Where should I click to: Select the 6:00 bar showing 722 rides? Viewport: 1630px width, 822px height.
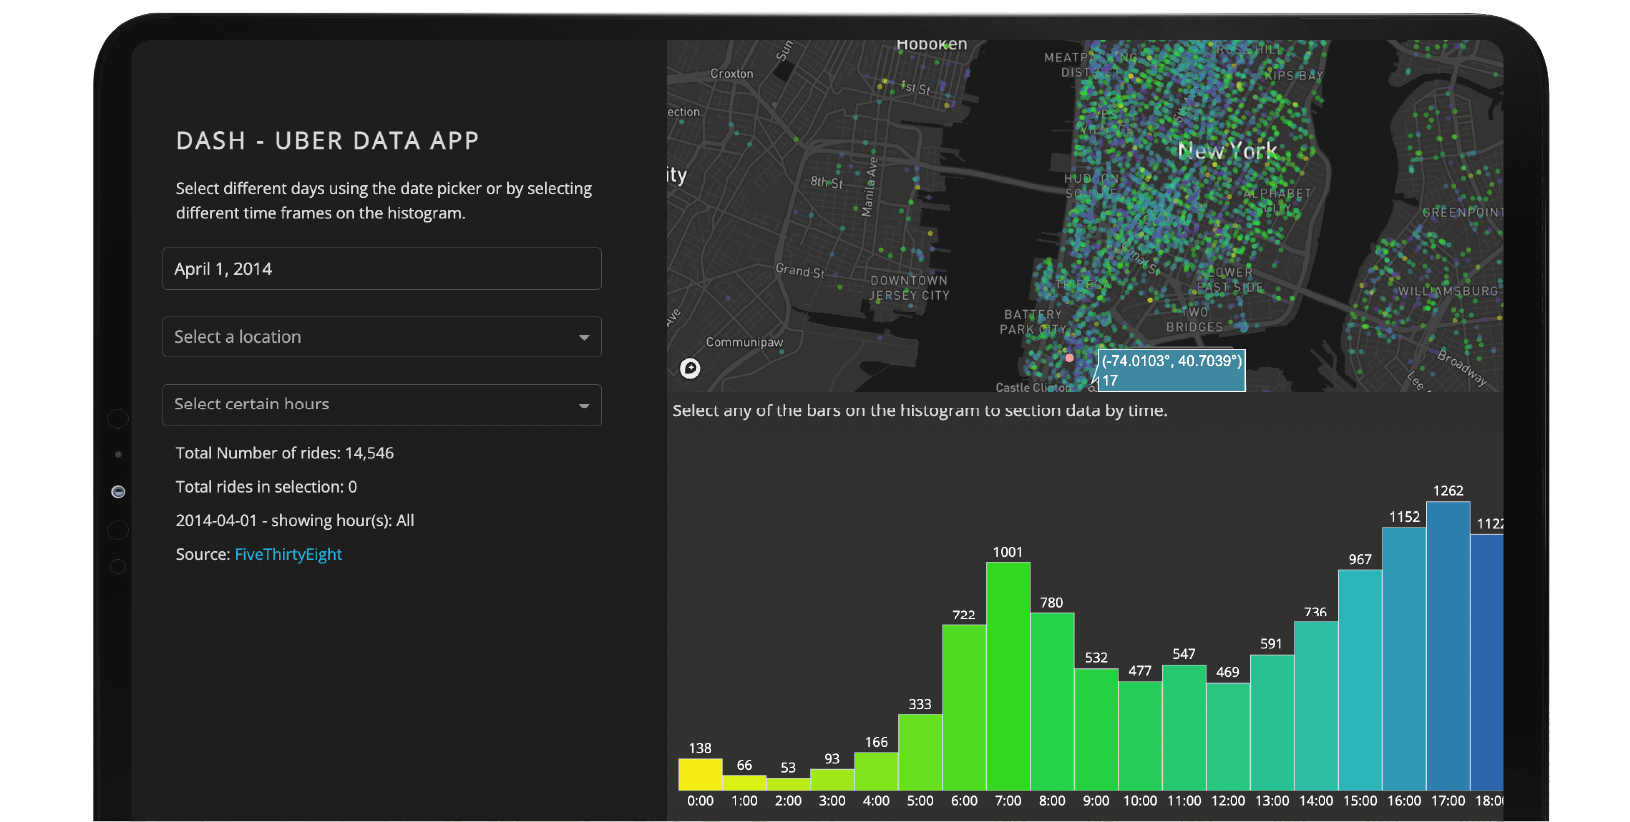964,707
